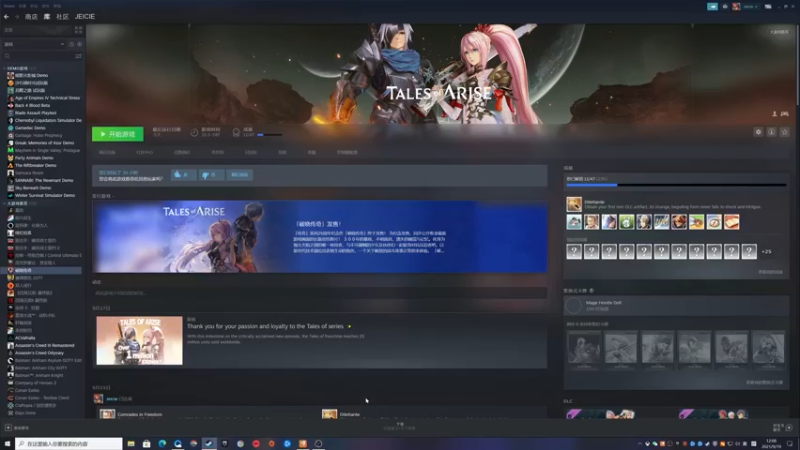Open Steam icon in Windows taskbar

tap(209, 444)
